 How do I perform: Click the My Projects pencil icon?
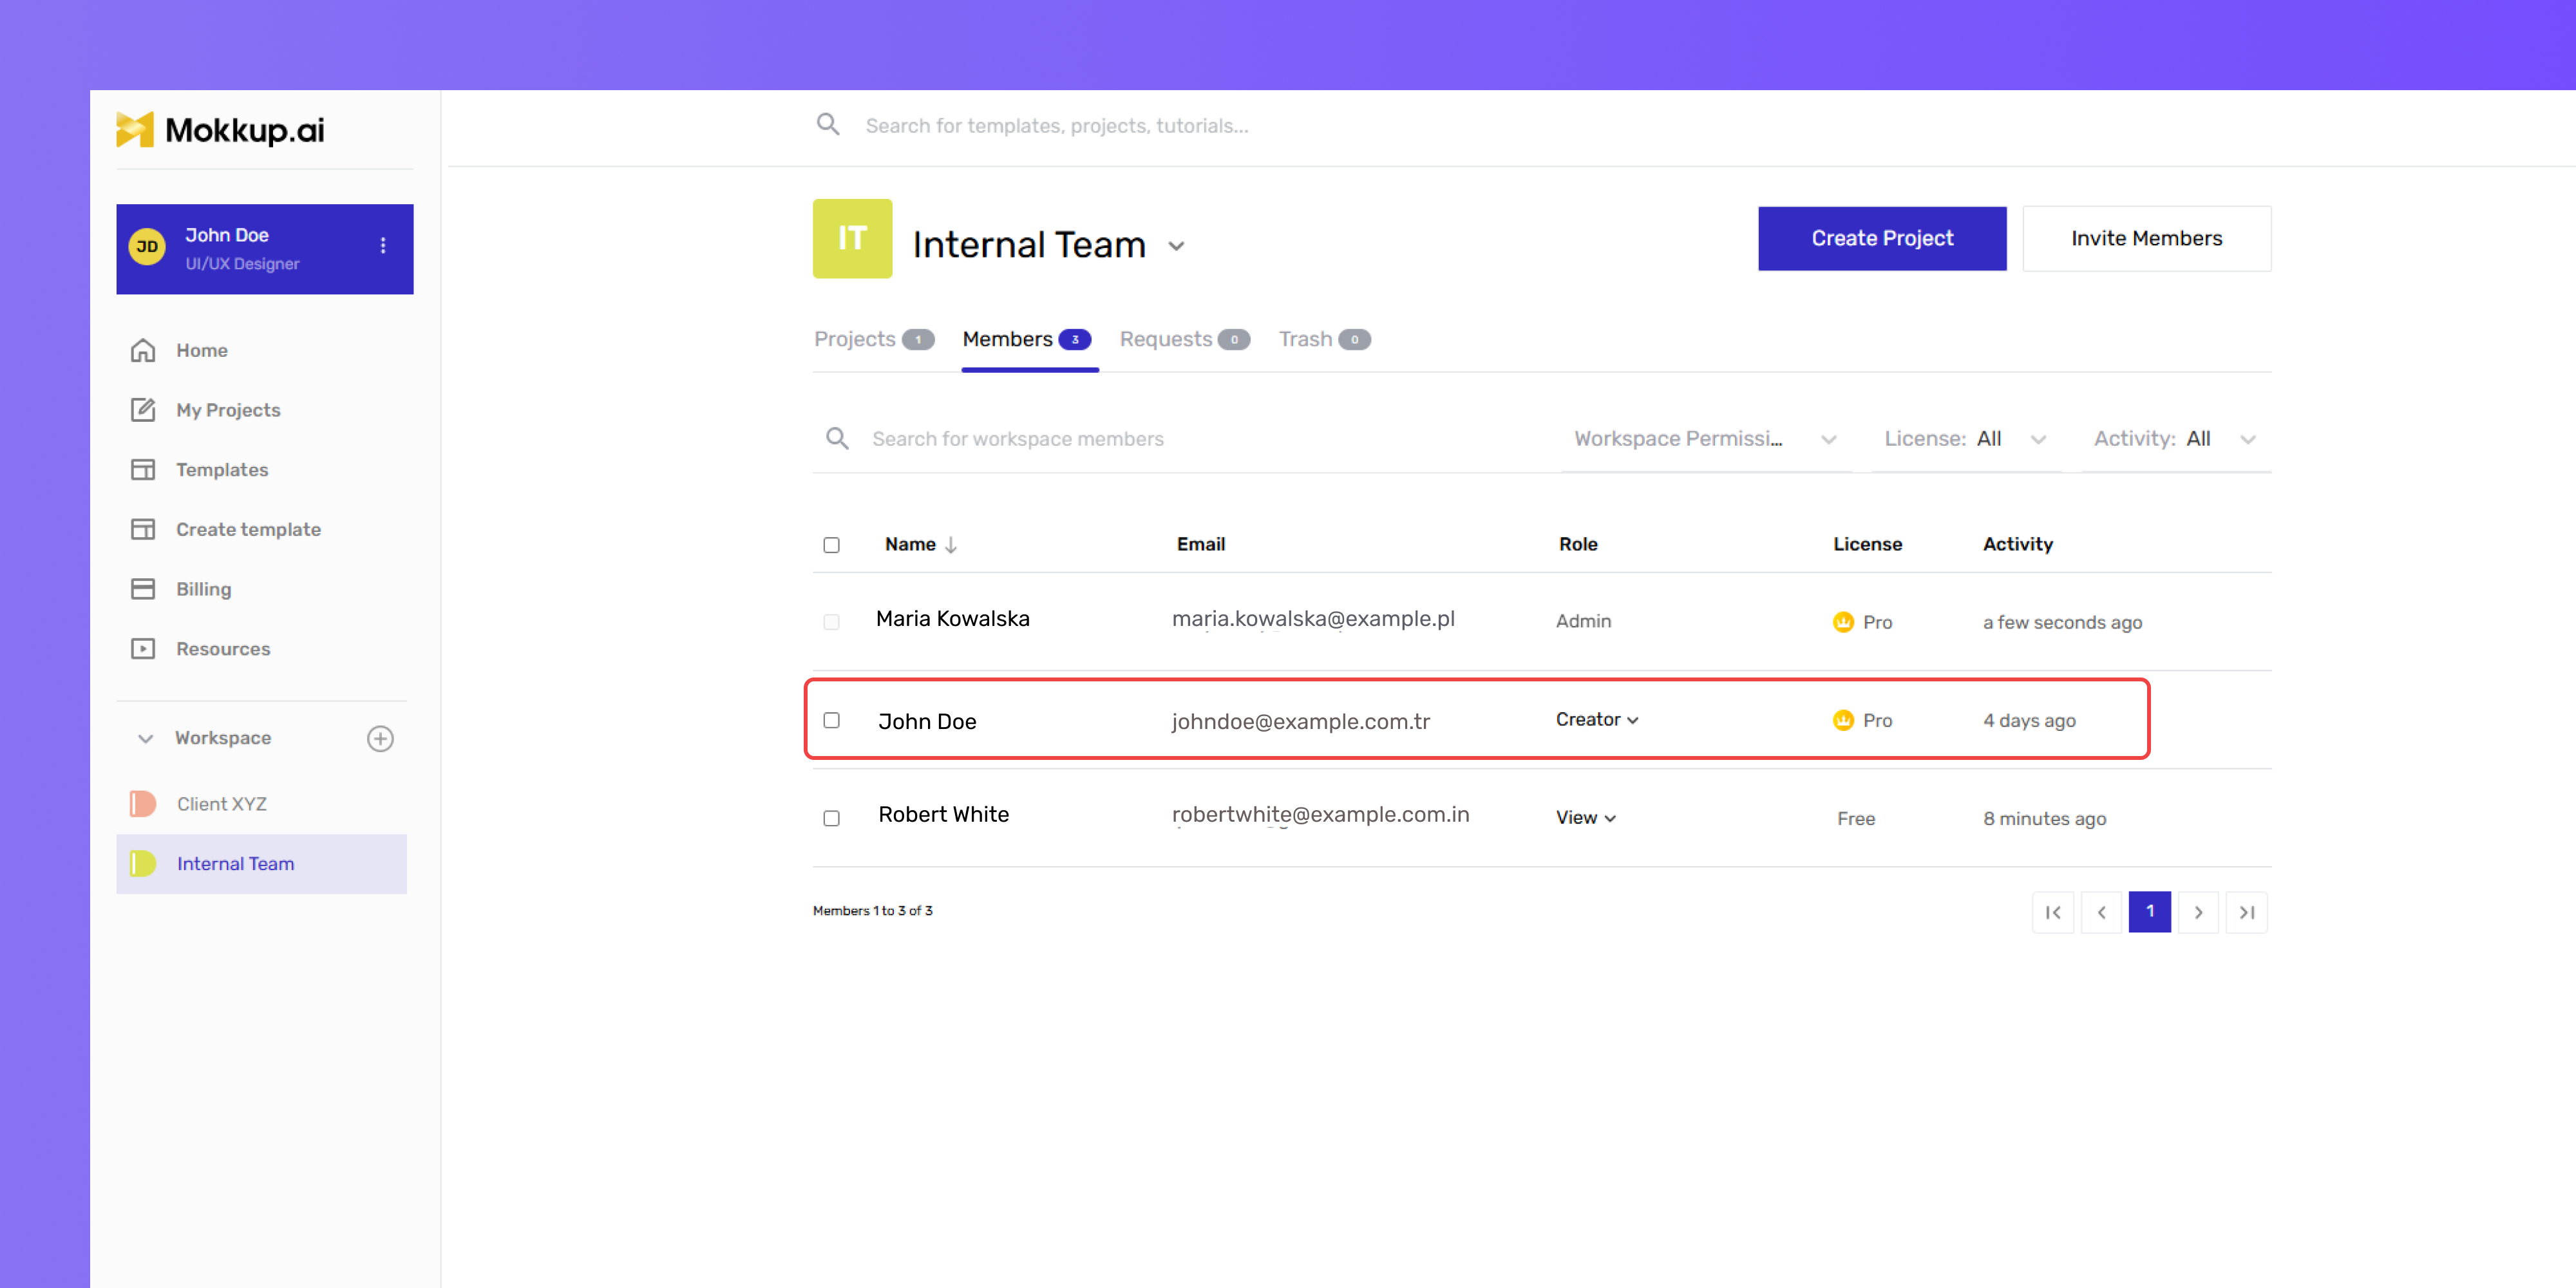(143, 410)
